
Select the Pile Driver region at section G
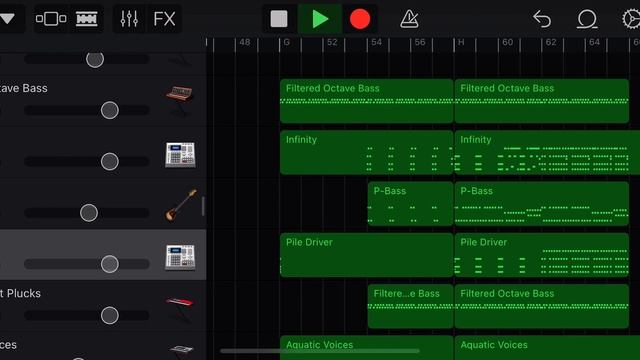pyautogui.click(x=366, y=255)
